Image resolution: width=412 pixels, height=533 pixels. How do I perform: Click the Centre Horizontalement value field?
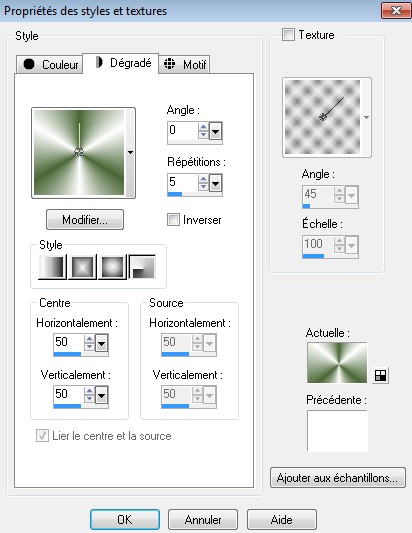pos(68,342)
